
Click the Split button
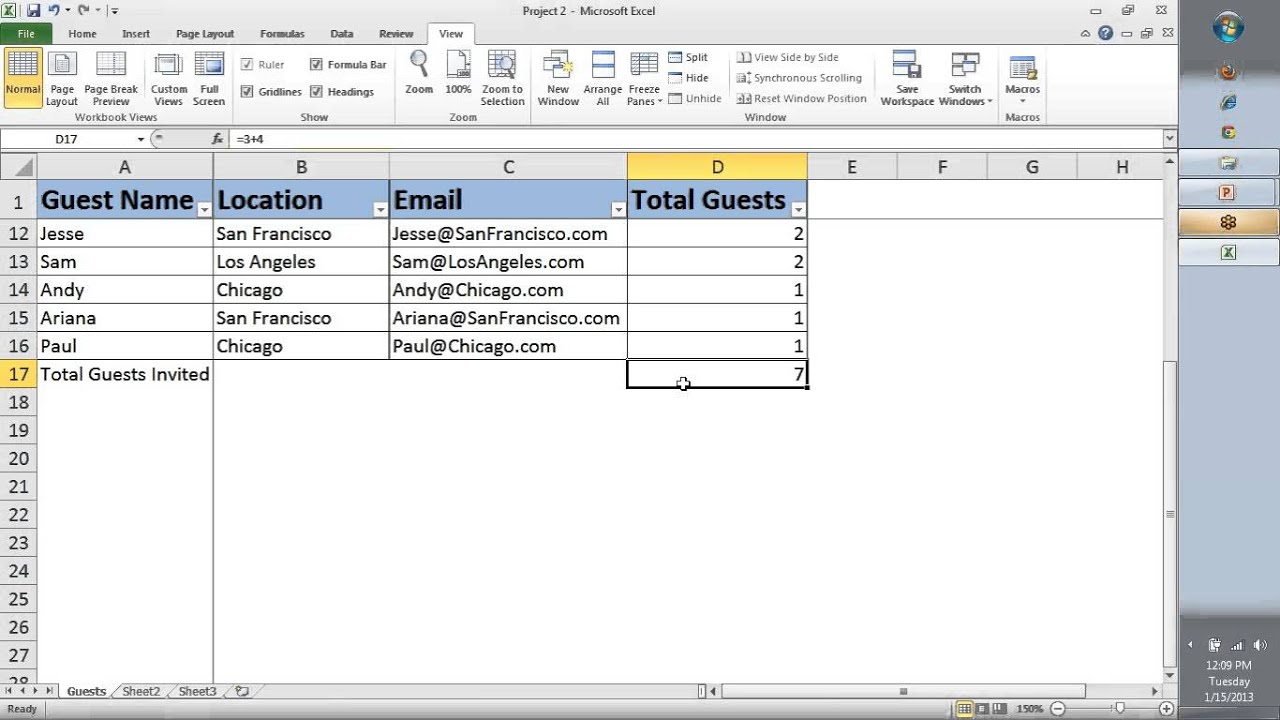click(688, 58)
